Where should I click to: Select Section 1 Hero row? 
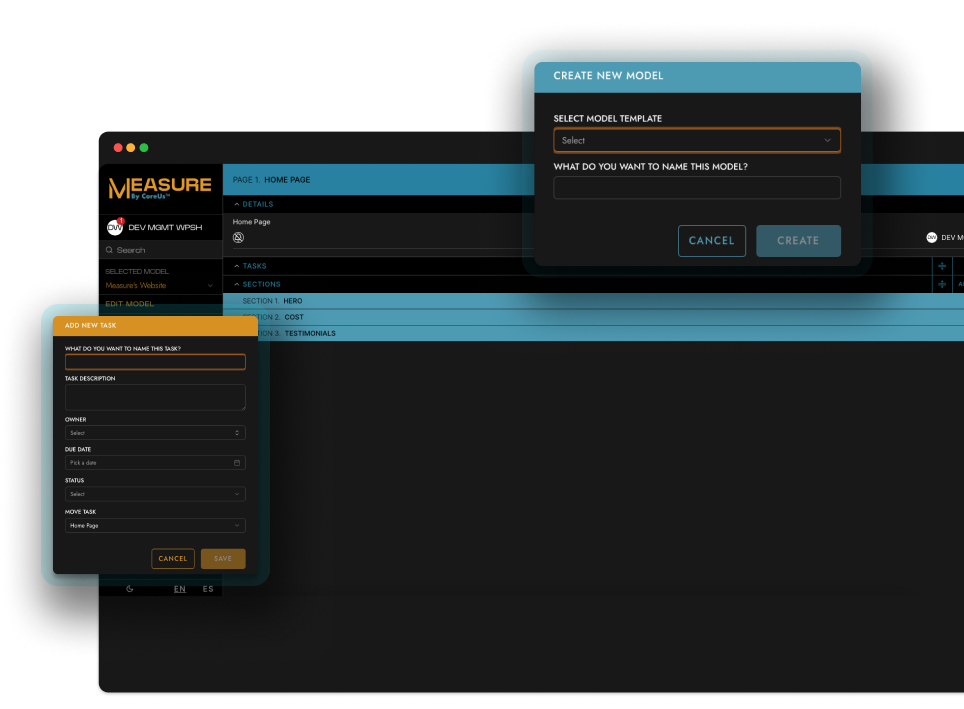tap(593, 301)
